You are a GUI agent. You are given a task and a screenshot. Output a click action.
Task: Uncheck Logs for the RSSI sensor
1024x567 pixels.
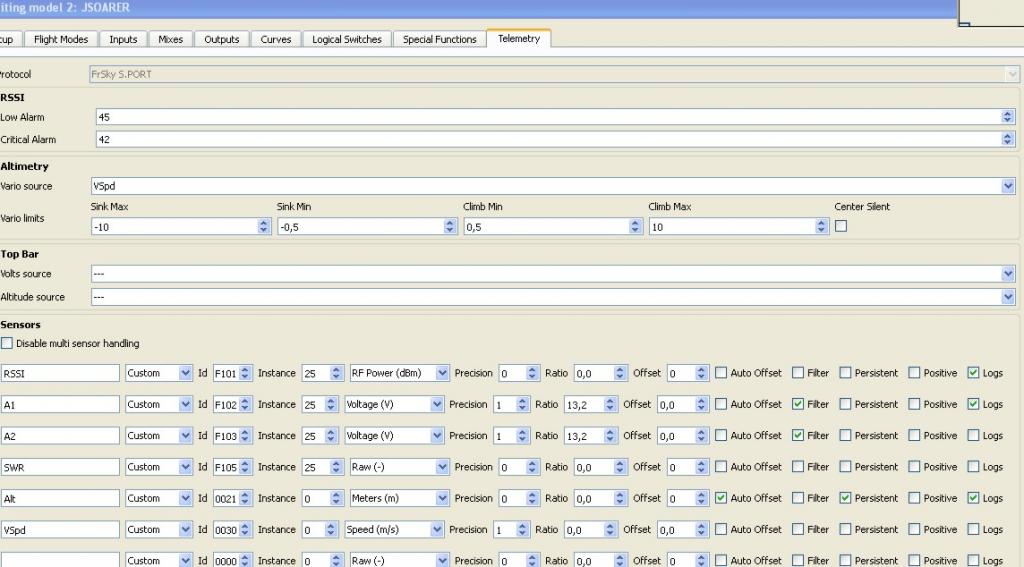pos(973,373)
